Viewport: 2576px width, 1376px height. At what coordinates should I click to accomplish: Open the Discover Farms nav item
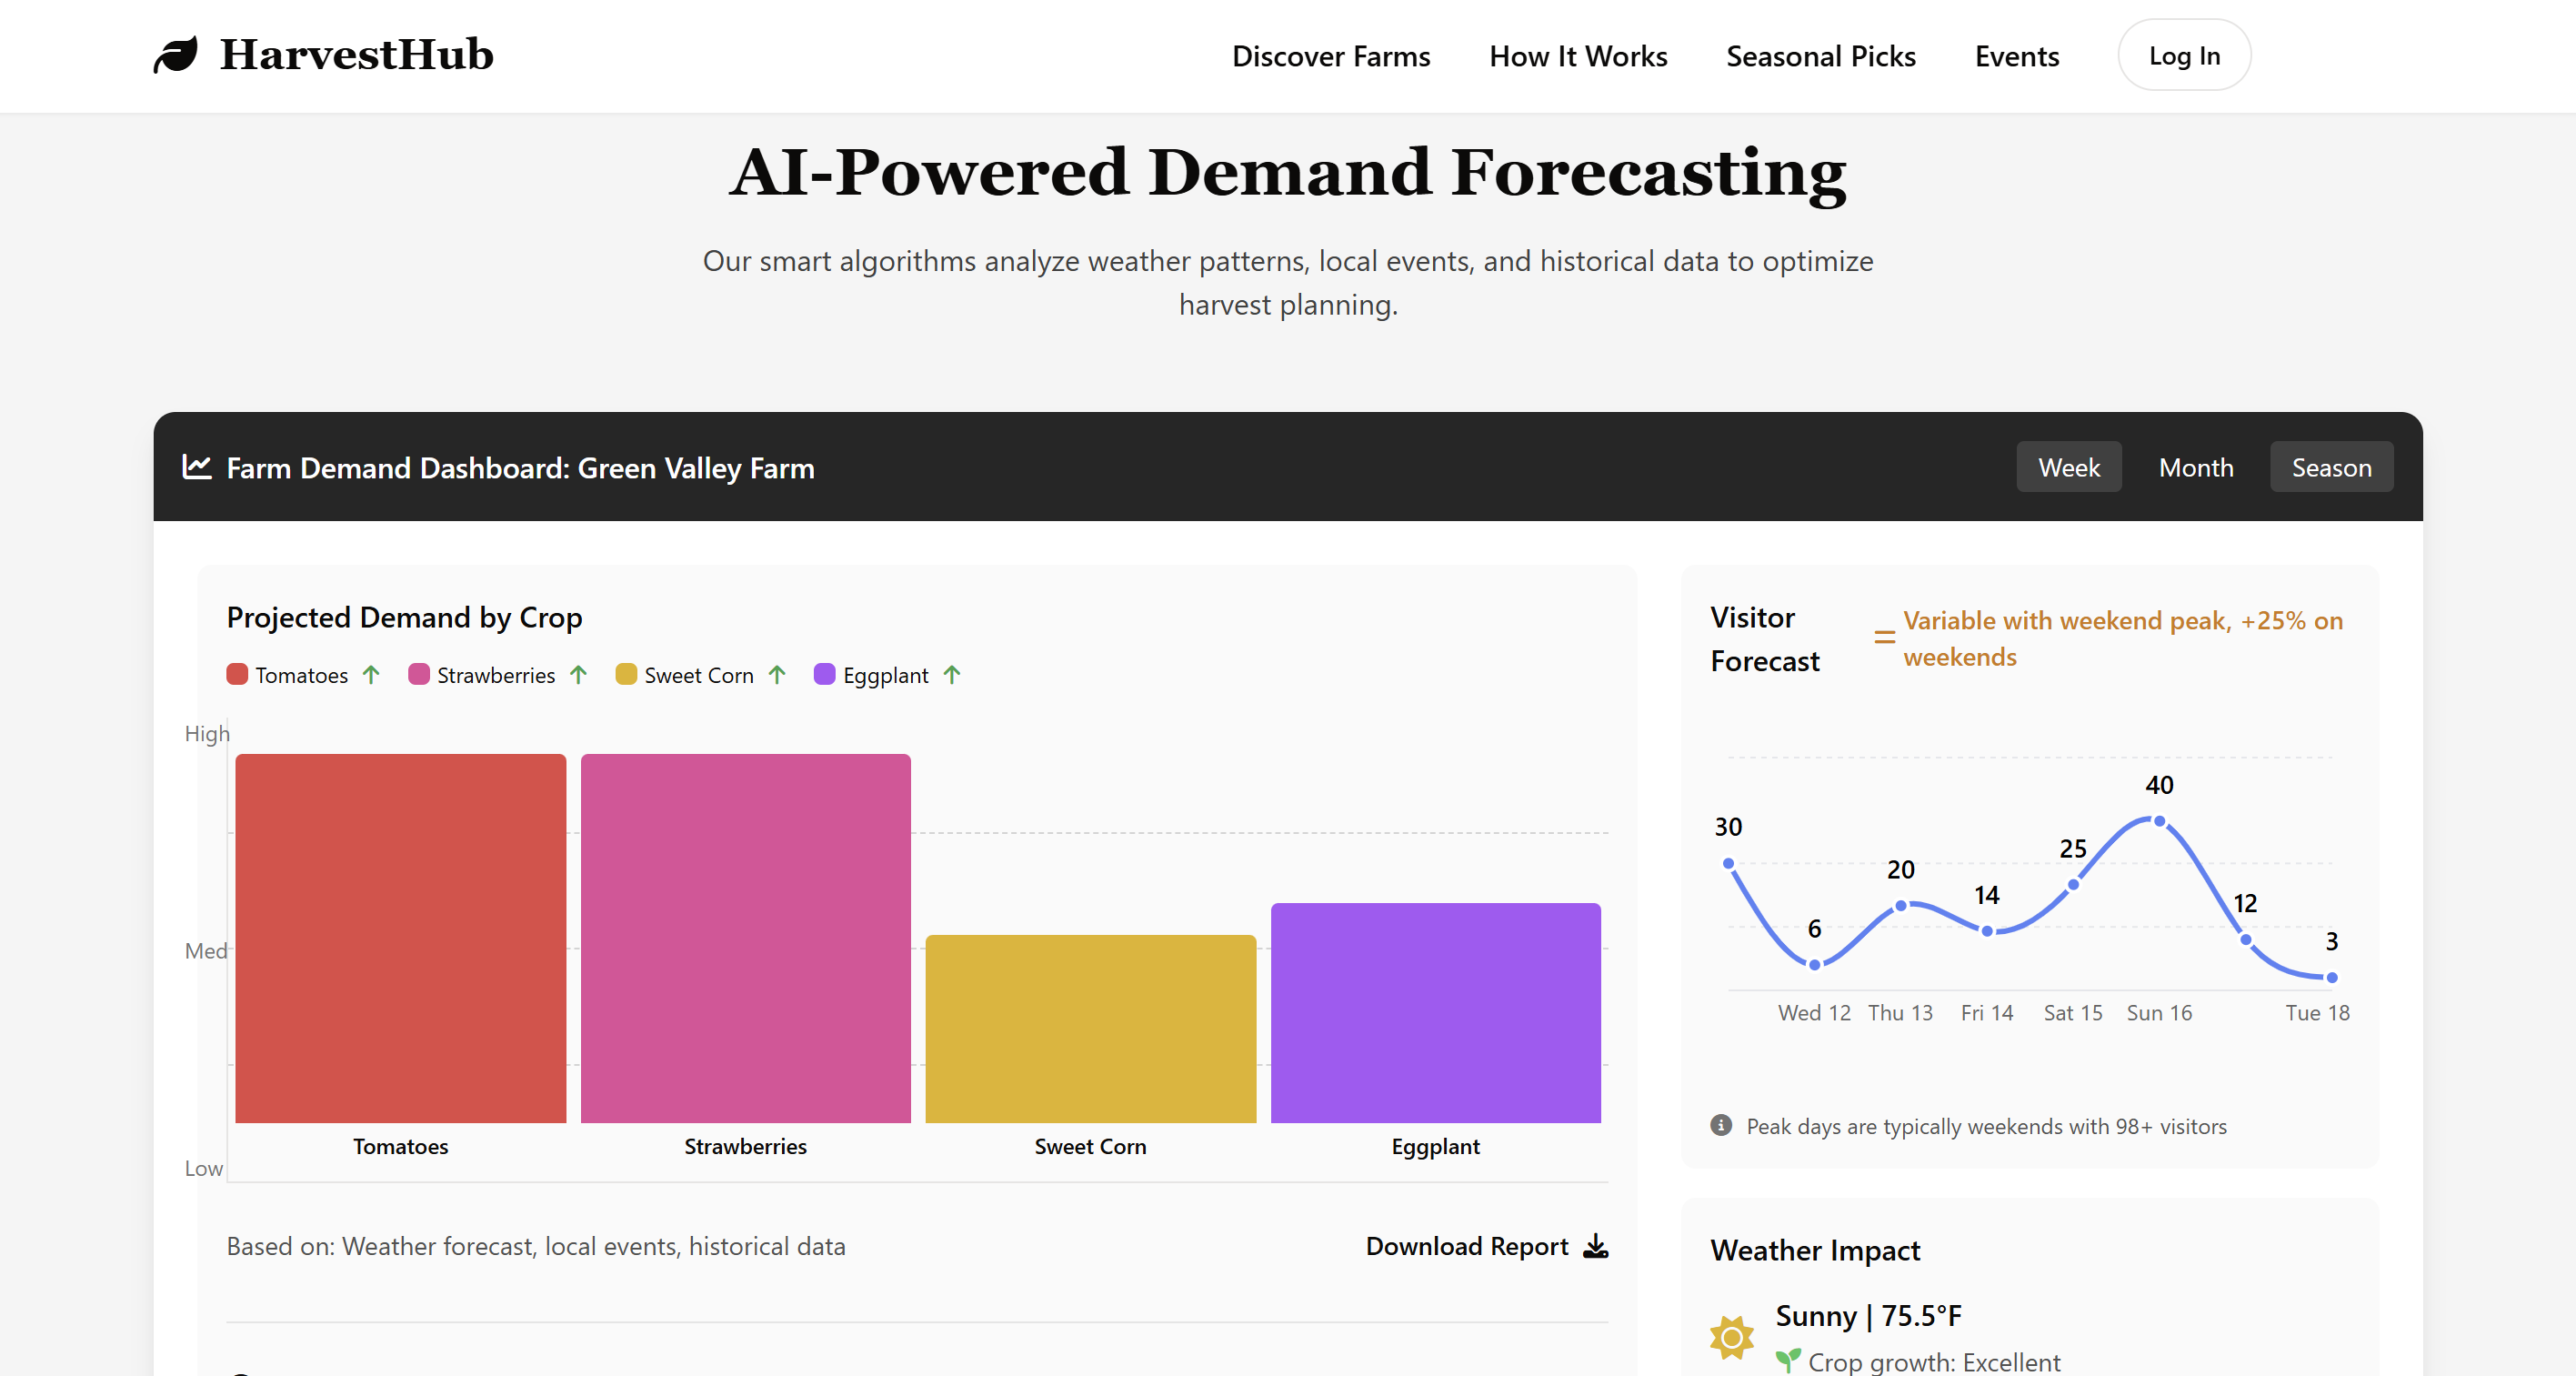click(x=1330, y=56)
